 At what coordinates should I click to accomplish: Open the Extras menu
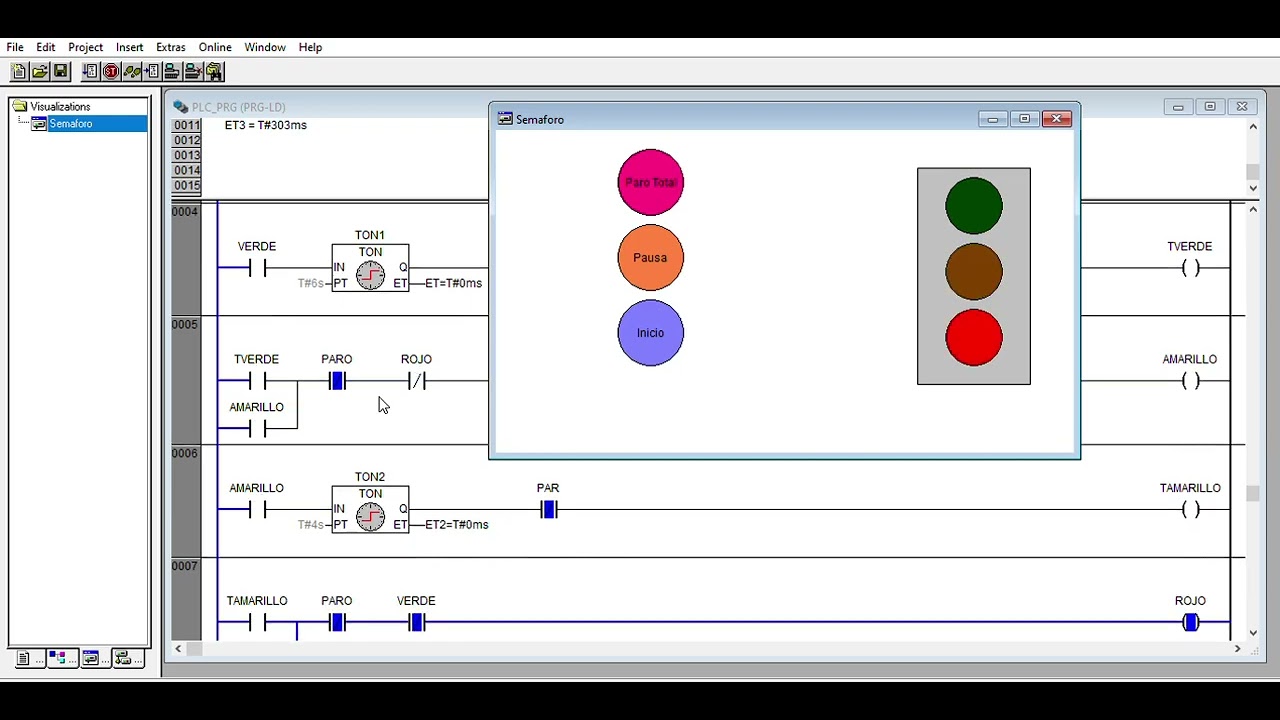coord(171,47)
